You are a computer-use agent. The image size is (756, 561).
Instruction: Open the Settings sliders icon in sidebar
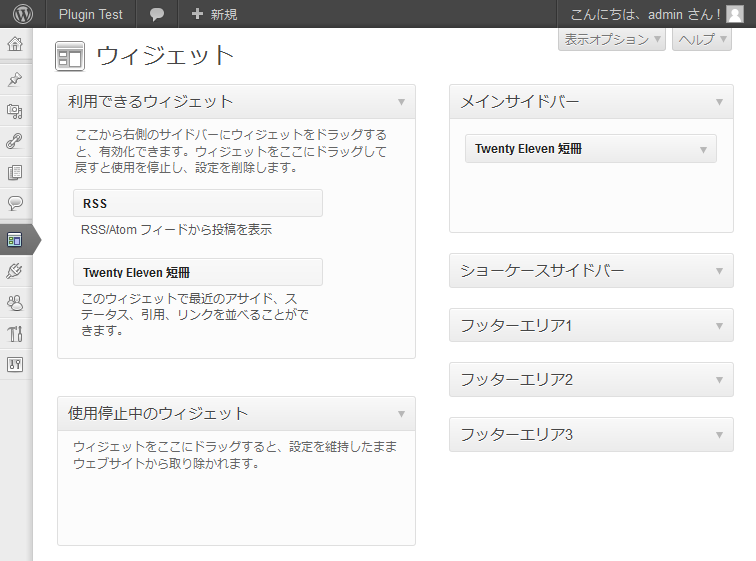[15, 364]
